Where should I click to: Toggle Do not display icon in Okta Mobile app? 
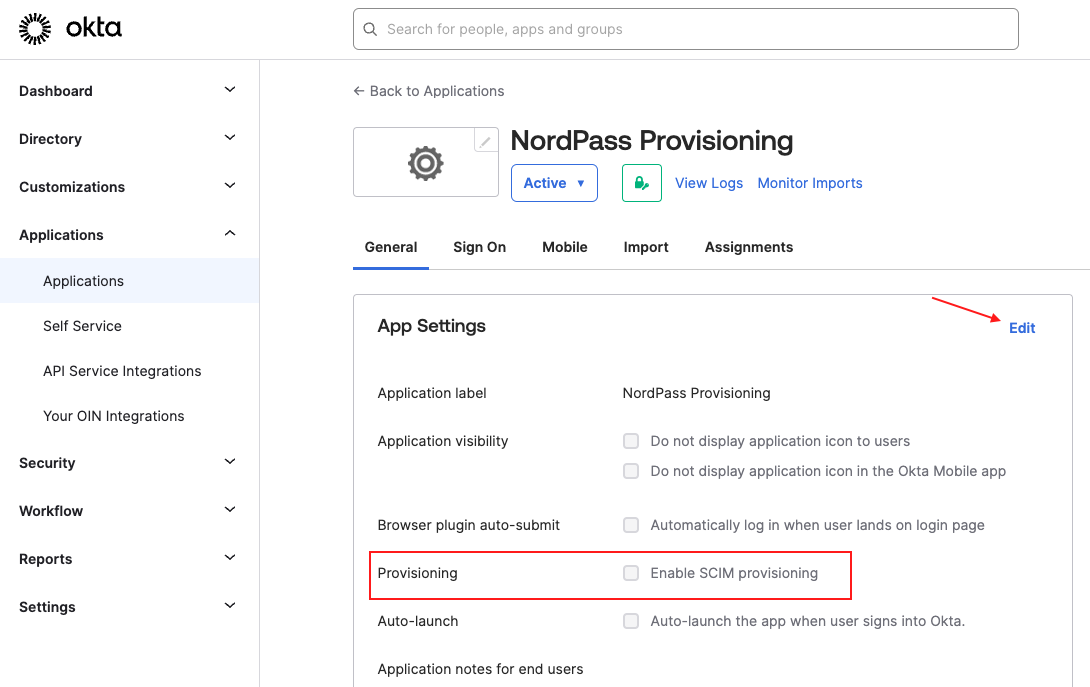tap(631, 471)
